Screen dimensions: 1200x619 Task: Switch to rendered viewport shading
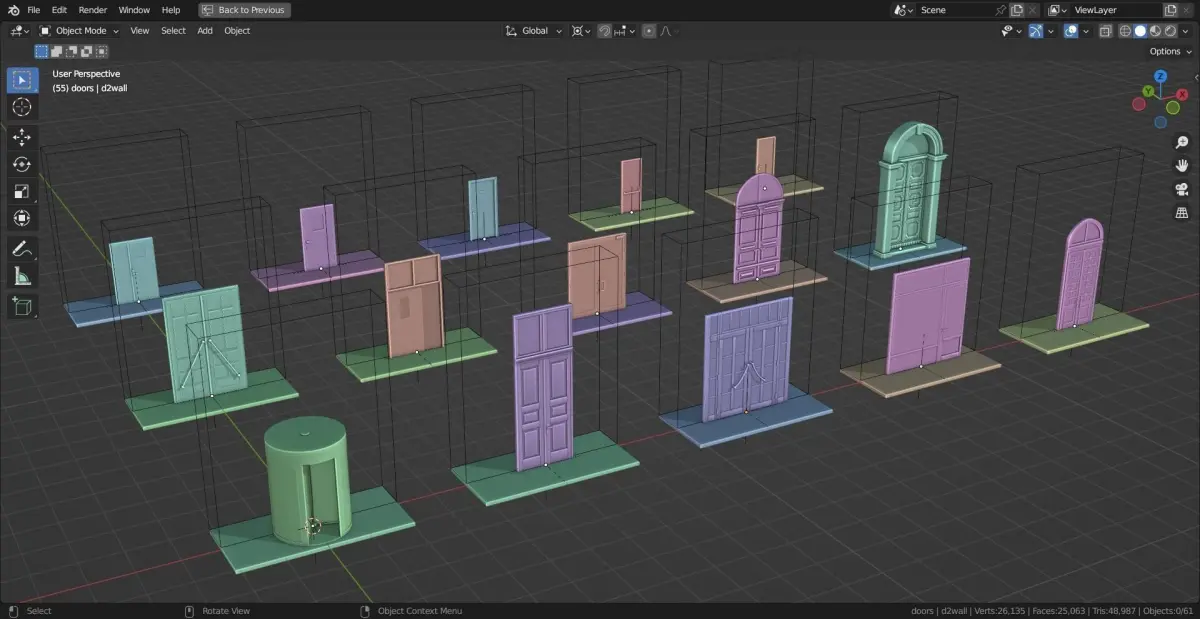(x=1170, y=31)
